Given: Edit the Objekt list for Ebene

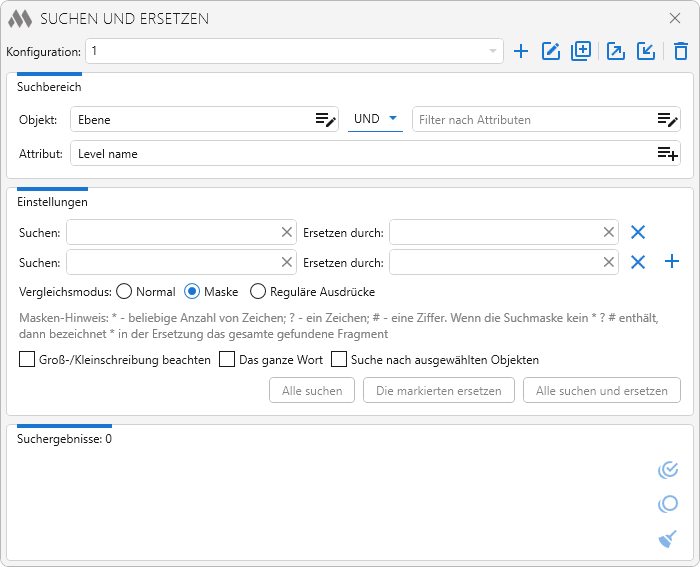Looking at the screenshot, I should click(326, 120).
